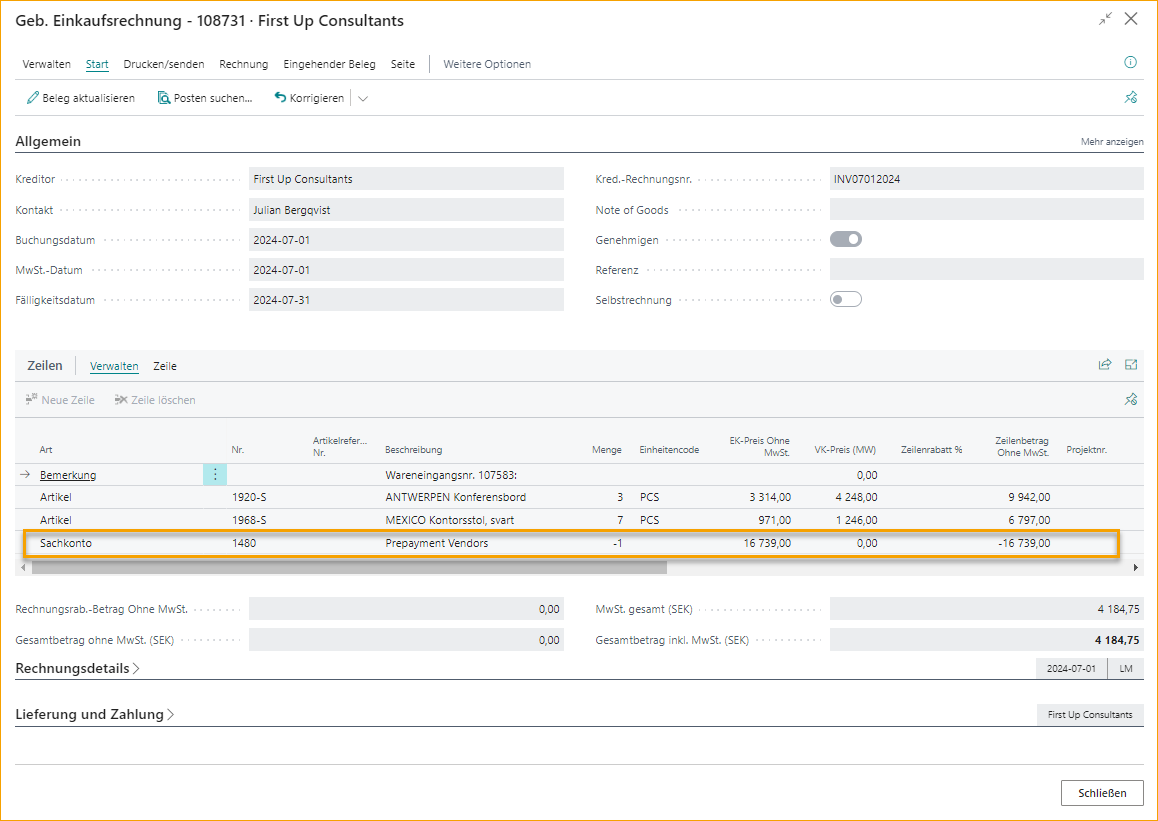Click the Beleg aktualisieren pencil icon
The image size is (1158, 821).
33,98
